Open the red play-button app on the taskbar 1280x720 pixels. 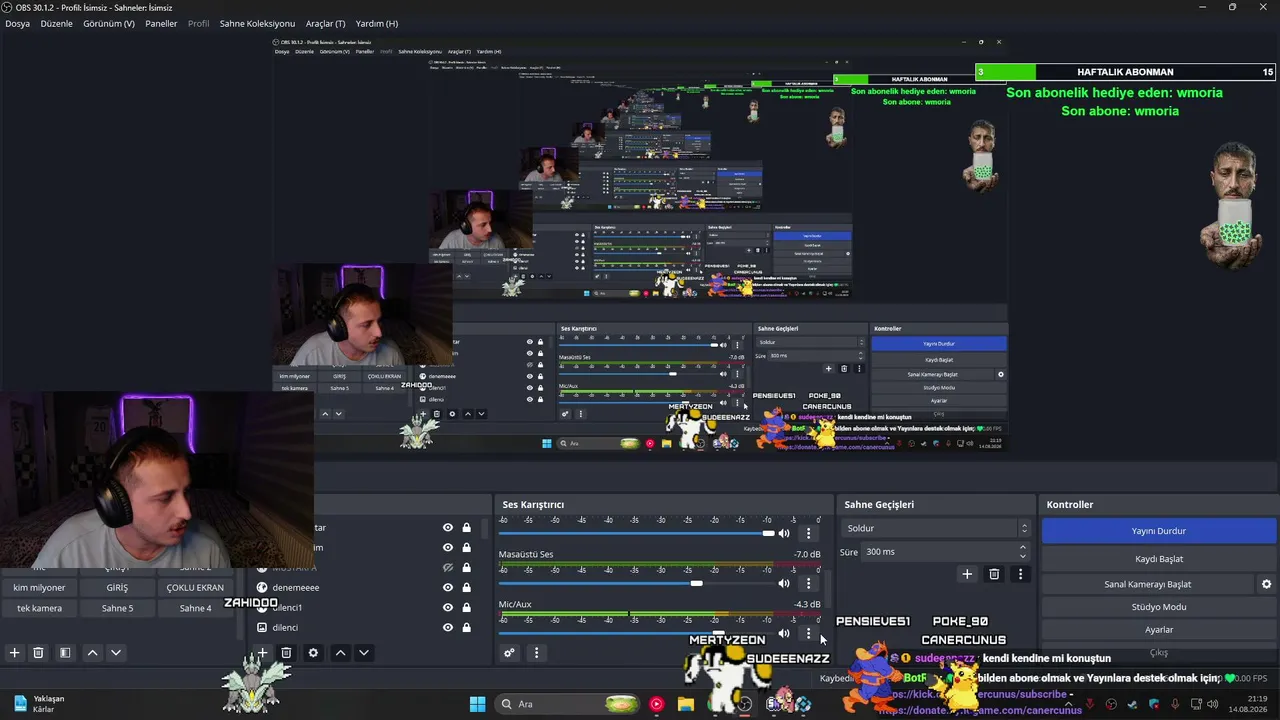(656, 704)
